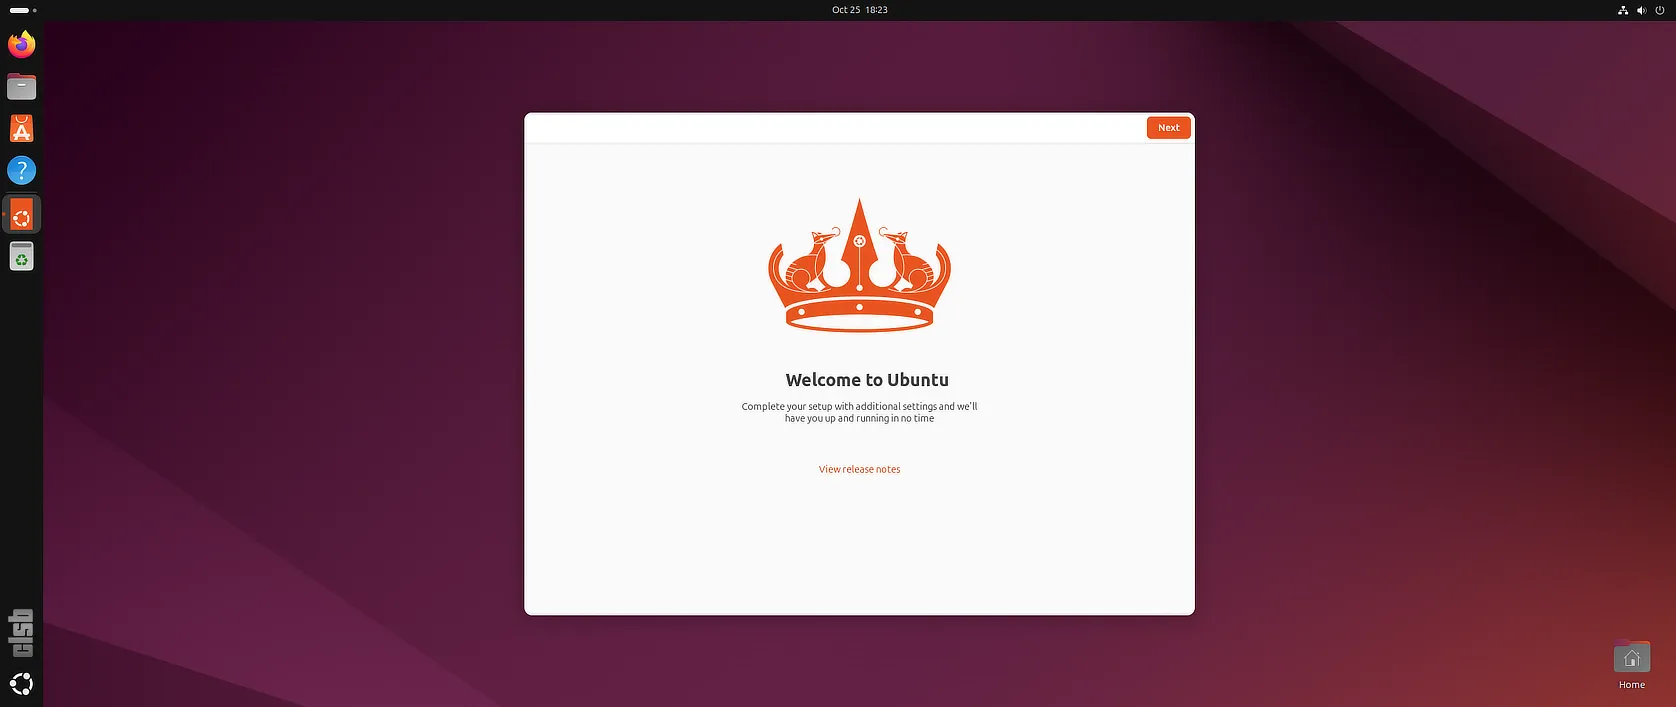Open the Trash dock icon
The width and height of the screenshot is (1676, 707).
(21, 256)
